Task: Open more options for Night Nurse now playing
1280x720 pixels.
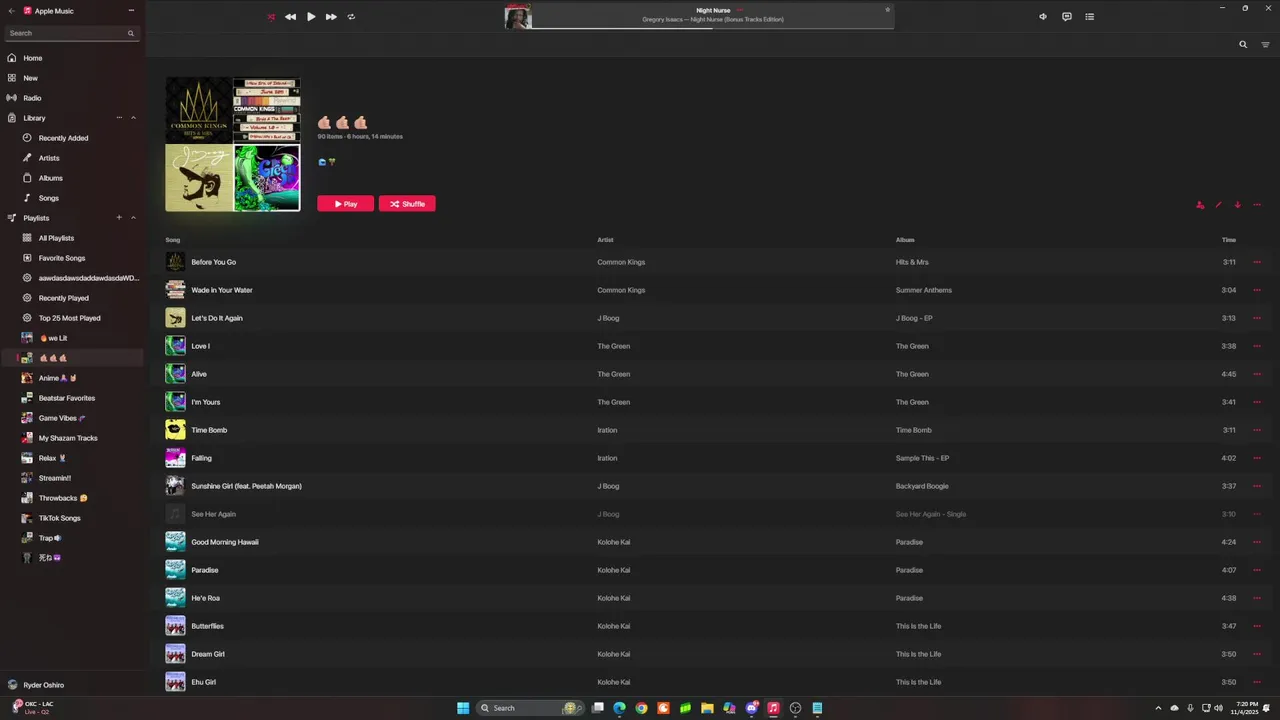Action: pyautogui.click(x=741, y=10)
